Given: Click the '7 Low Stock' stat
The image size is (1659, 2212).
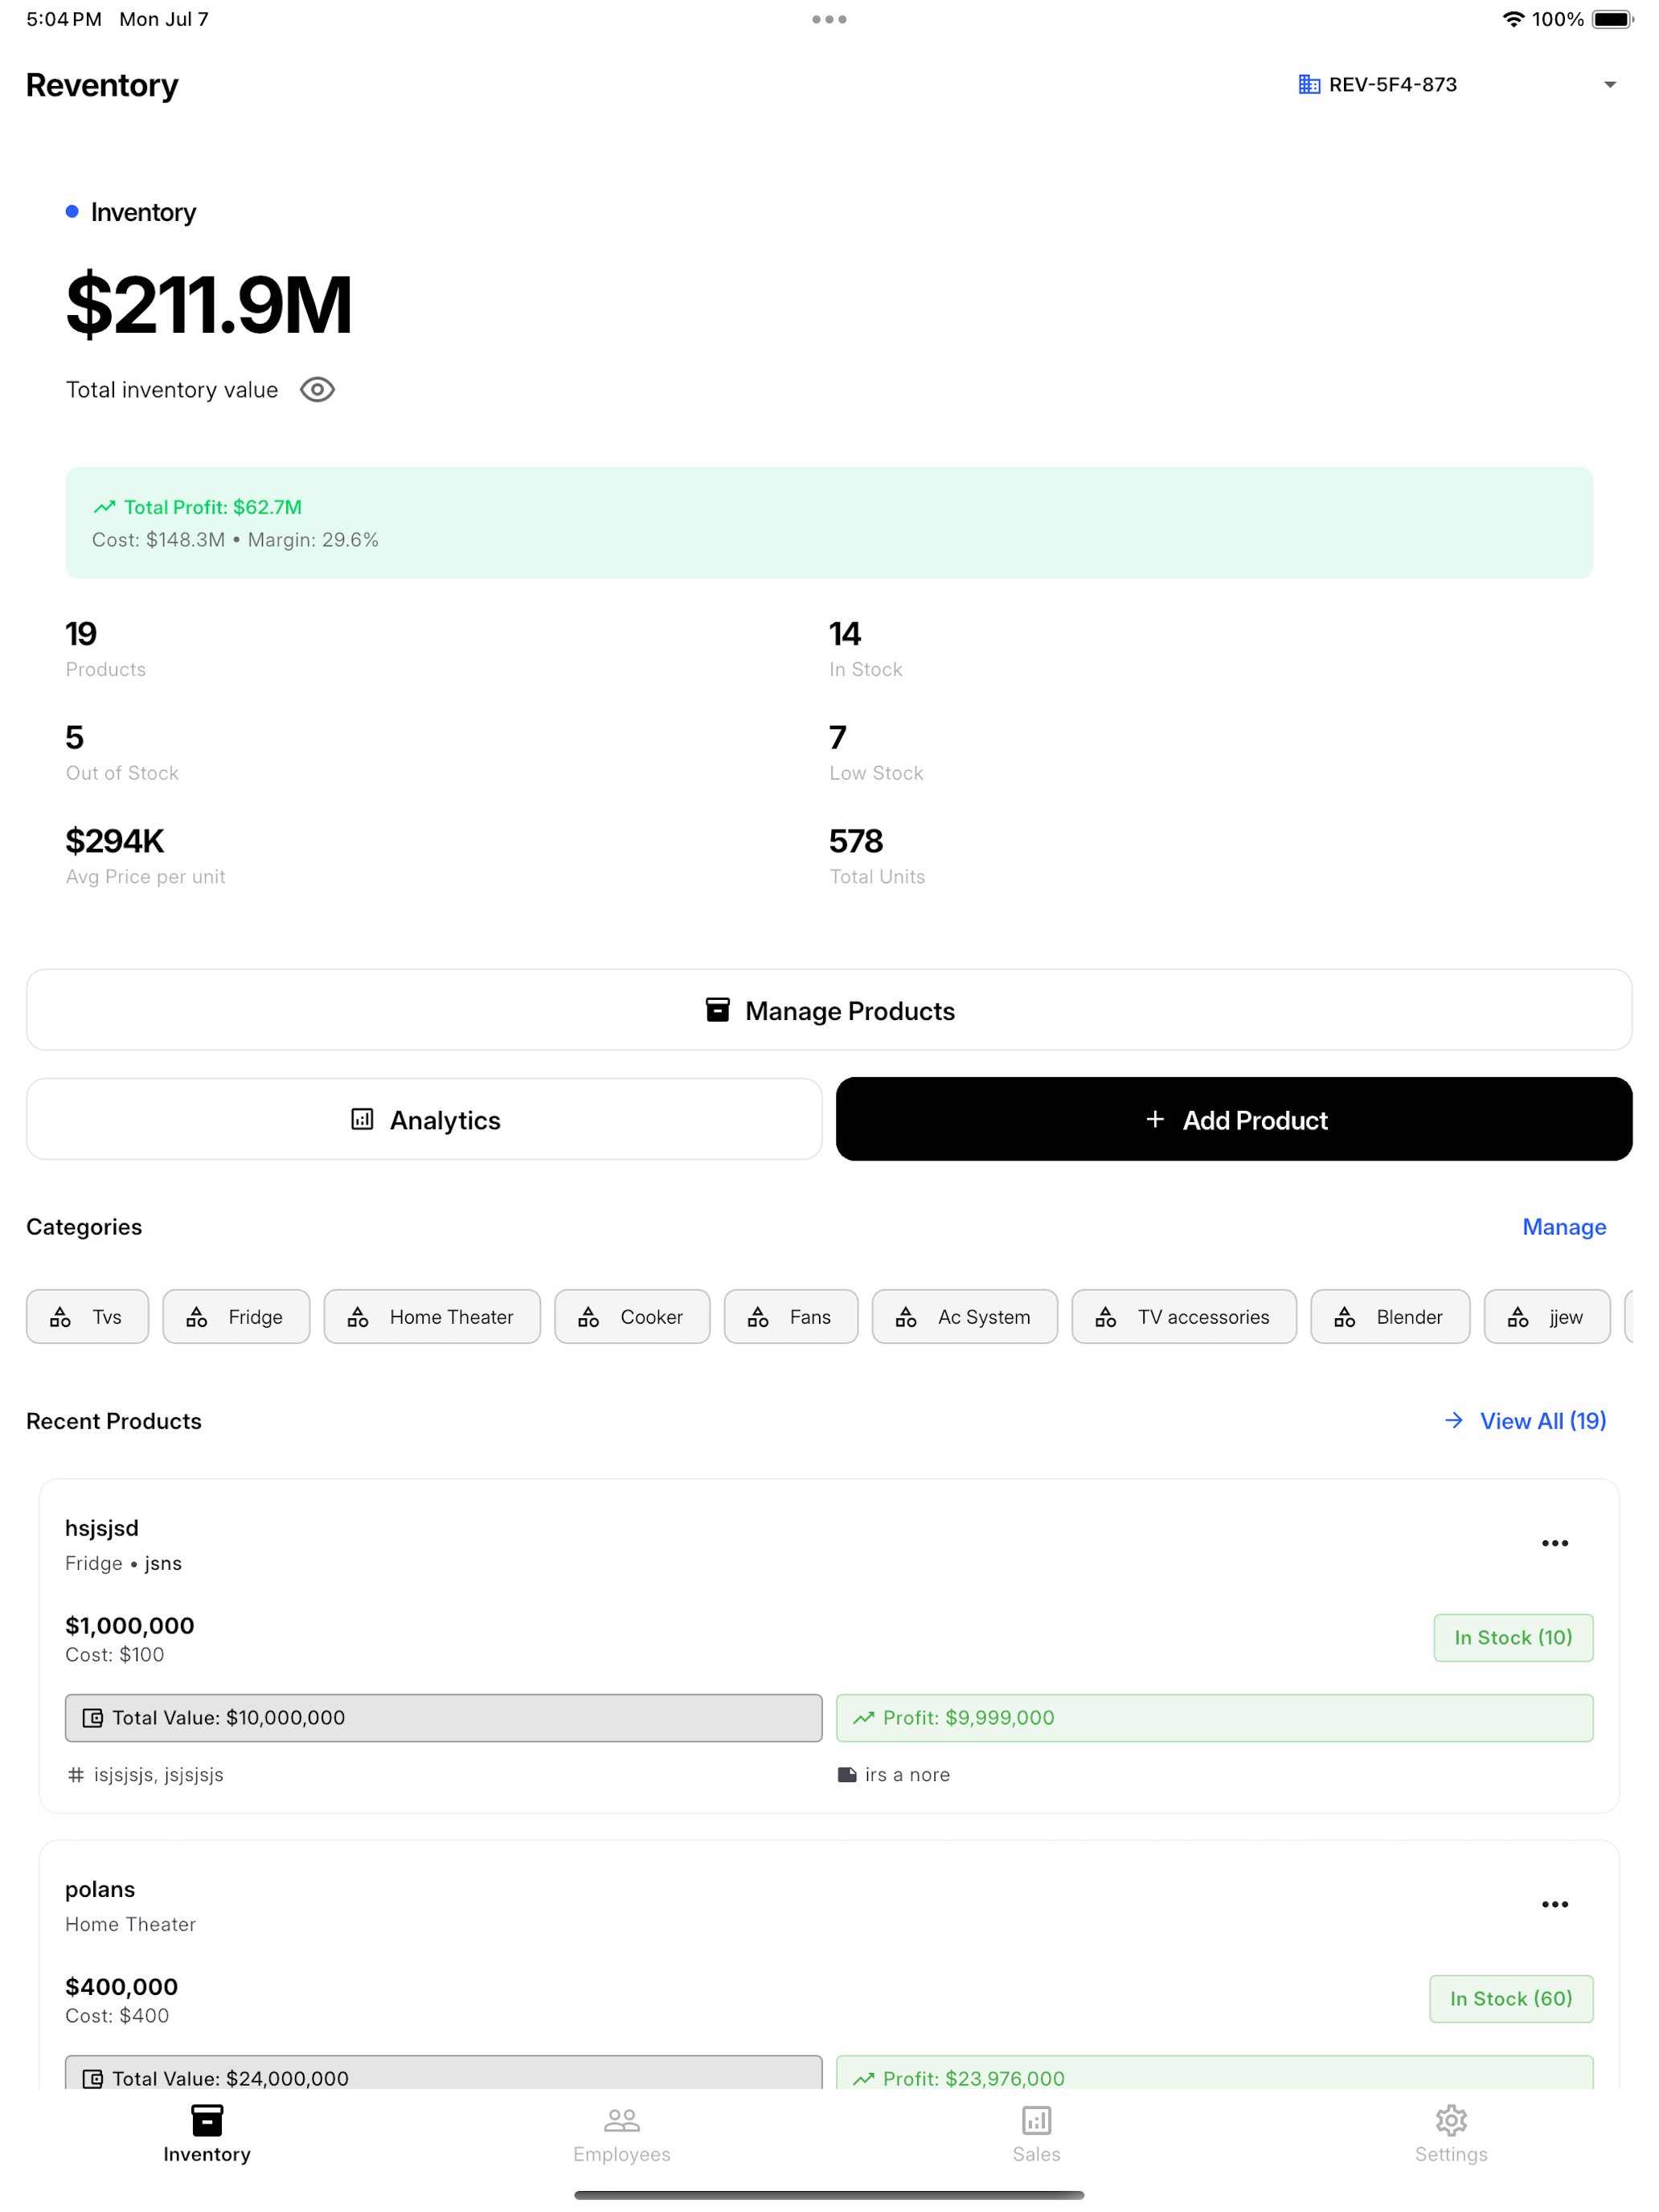Looking at the screenshot, I should tap(876, 753).
